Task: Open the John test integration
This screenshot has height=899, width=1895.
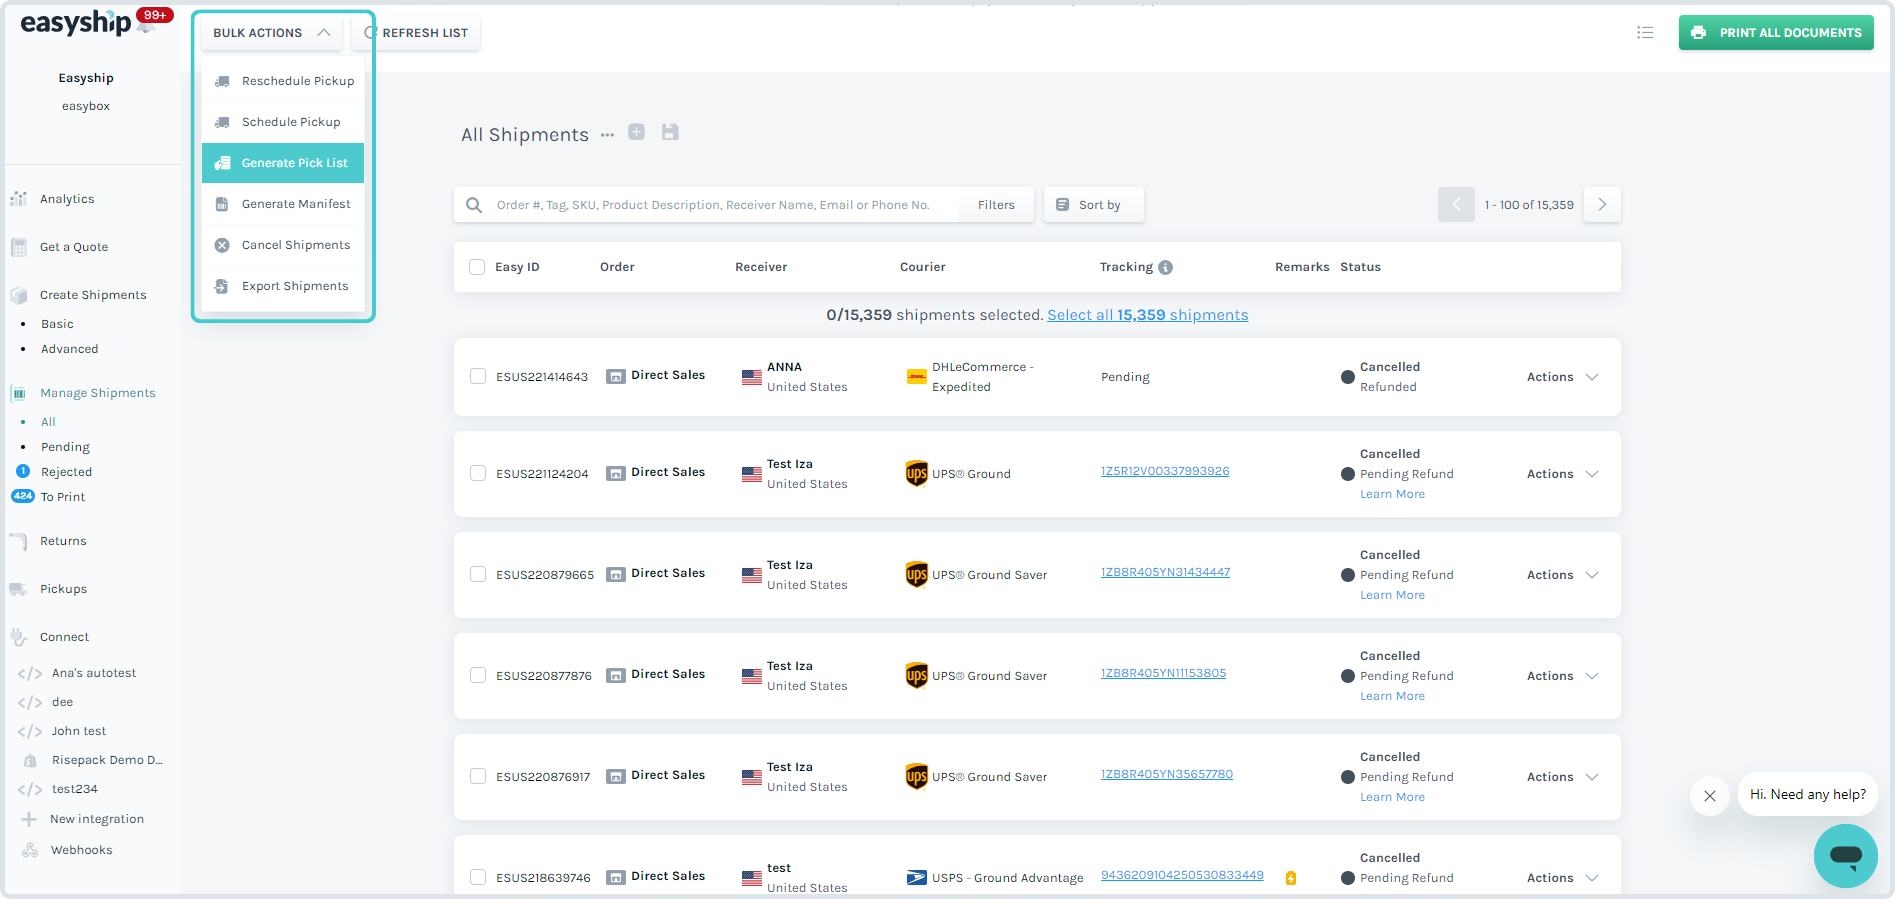Action: pyautogui.click(x=79, y=731)
